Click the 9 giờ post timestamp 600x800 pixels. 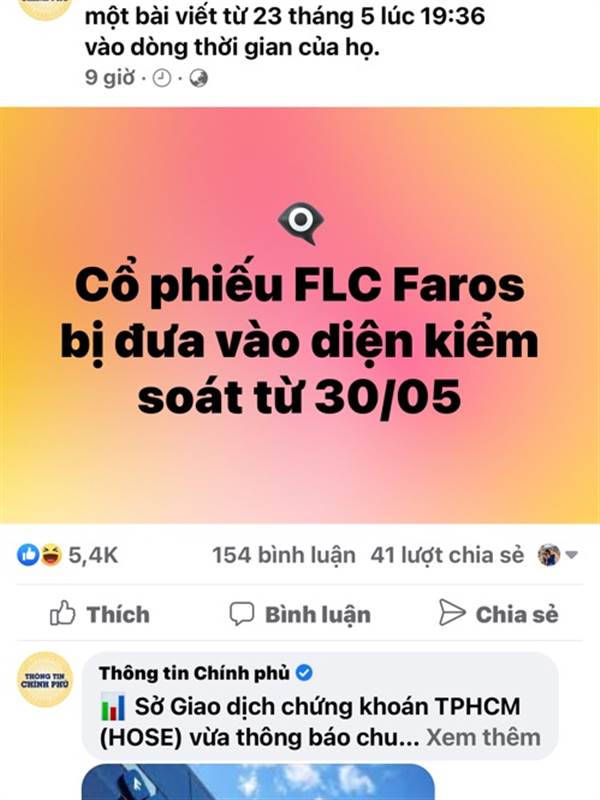[x=110, y=78]
